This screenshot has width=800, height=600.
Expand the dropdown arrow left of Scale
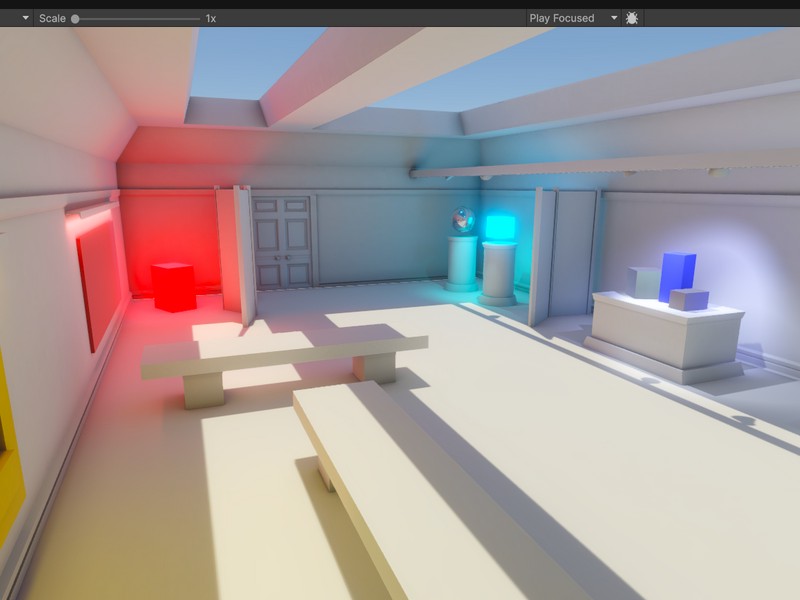pyautogui.click(x=25, y=18)
